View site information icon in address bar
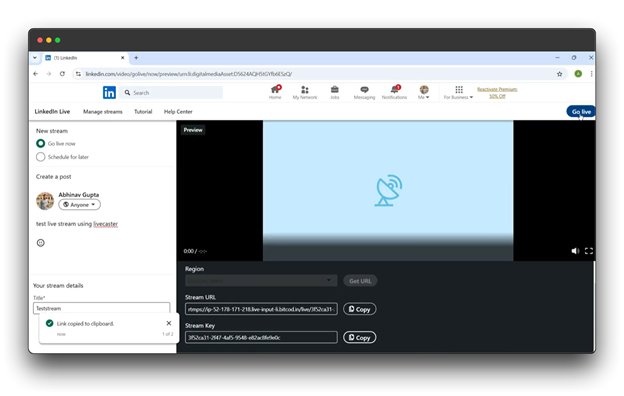Viewport: 624px width, 396px height. tap(78, 74)
